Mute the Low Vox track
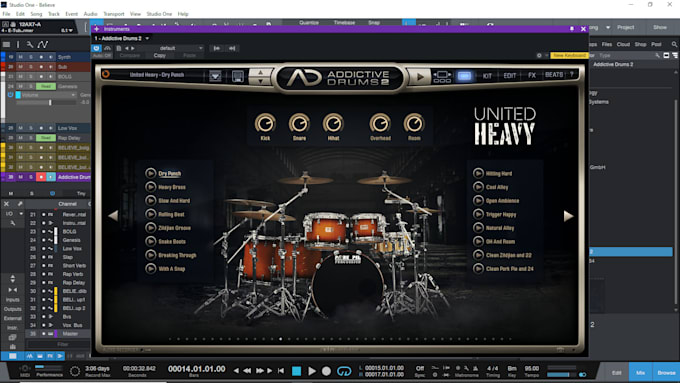The image size is (680, 383). point(20,128)
